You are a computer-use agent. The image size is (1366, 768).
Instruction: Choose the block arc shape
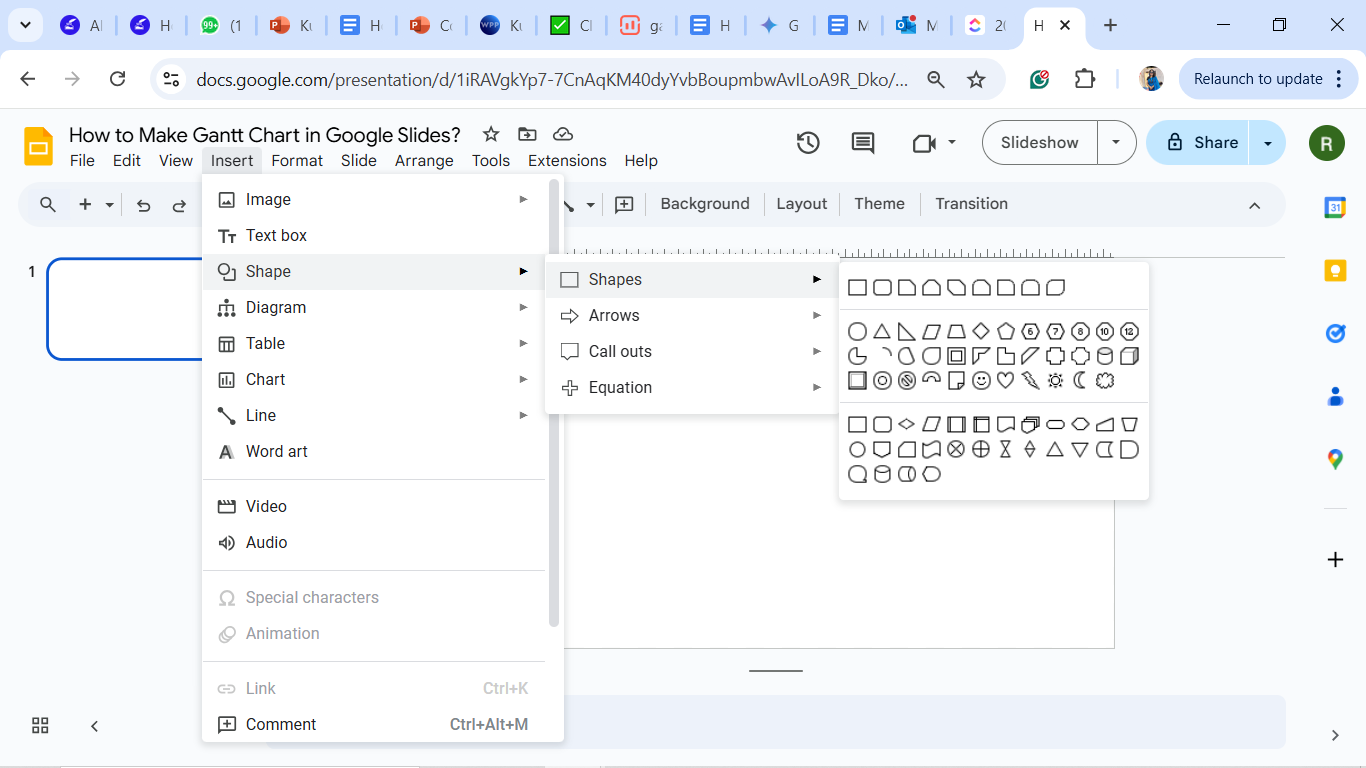[931, 381]
